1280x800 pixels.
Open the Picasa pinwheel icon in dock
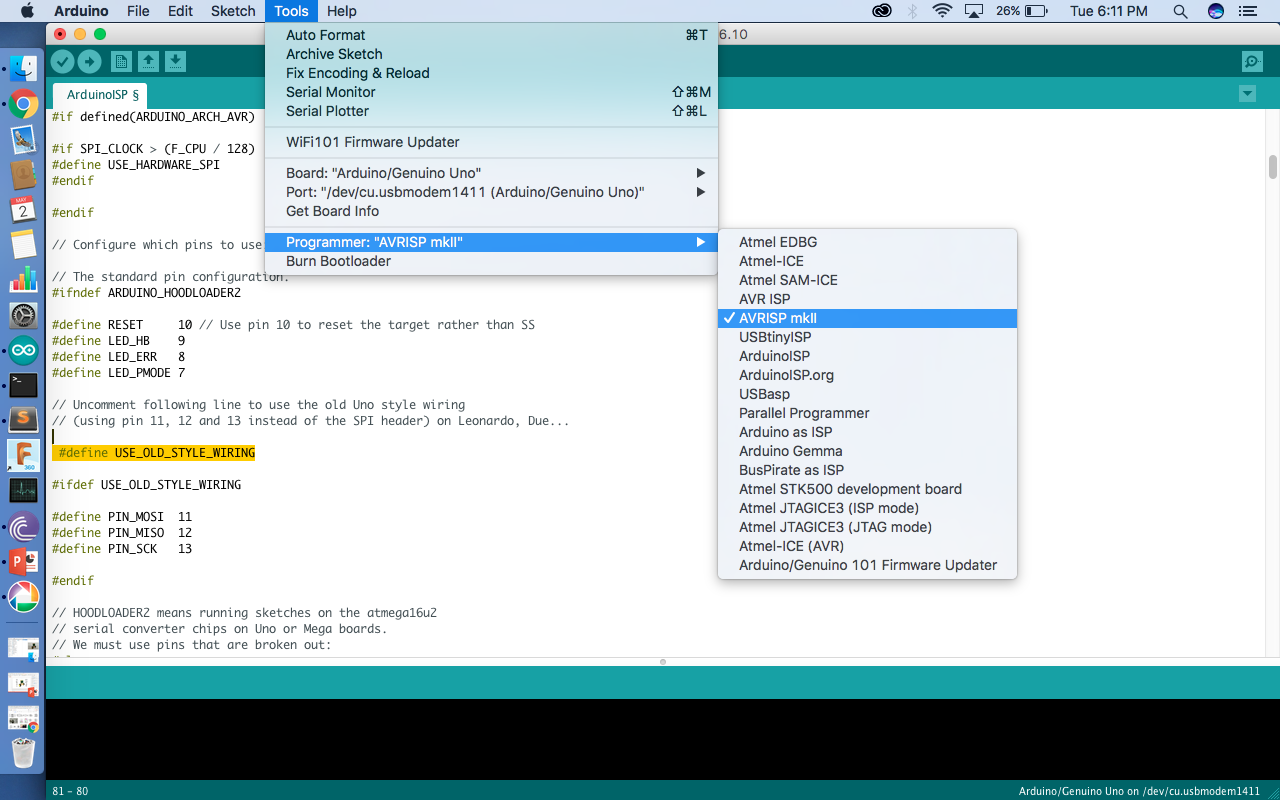[x=23, y=596]
